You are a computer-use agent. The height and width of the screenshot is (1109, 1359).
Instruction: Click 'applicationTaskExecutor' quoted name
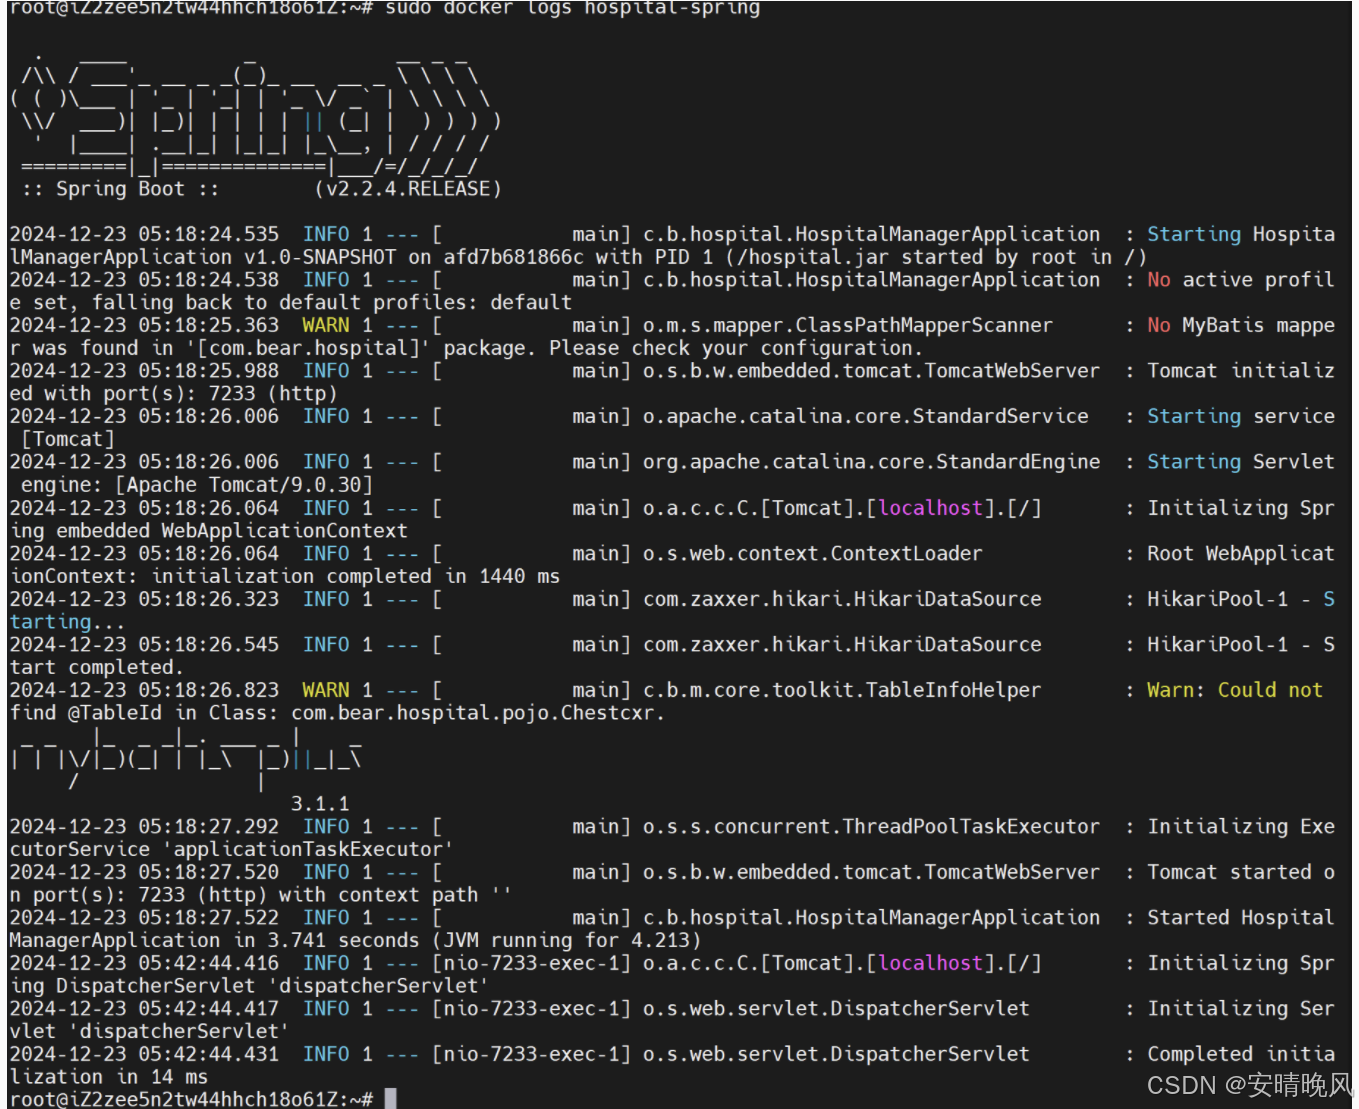pyautogui.click(x=308, y=849)
